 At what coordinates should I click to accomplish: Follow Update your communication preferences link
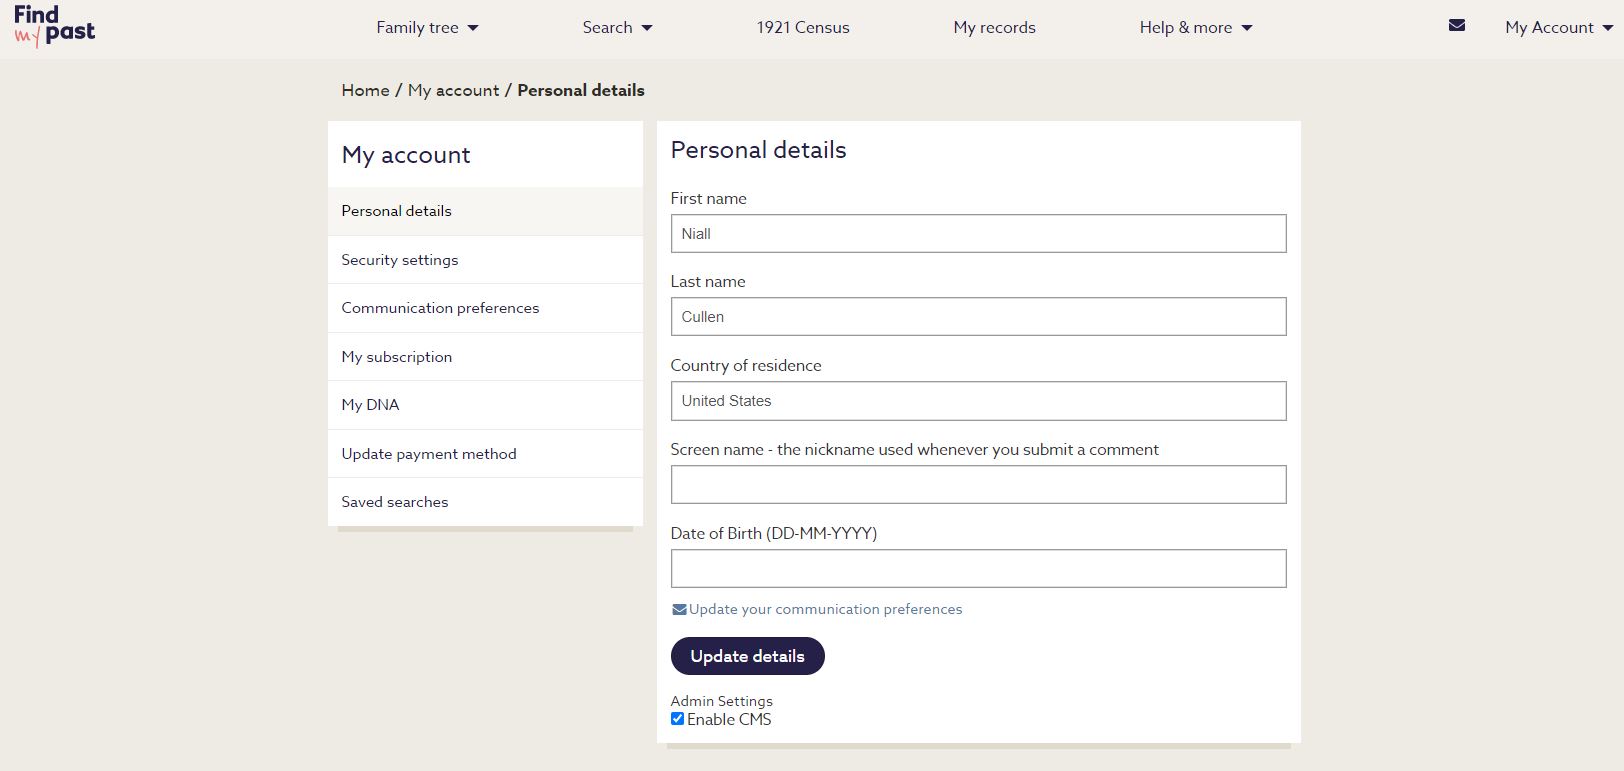(x=825, y=609)
